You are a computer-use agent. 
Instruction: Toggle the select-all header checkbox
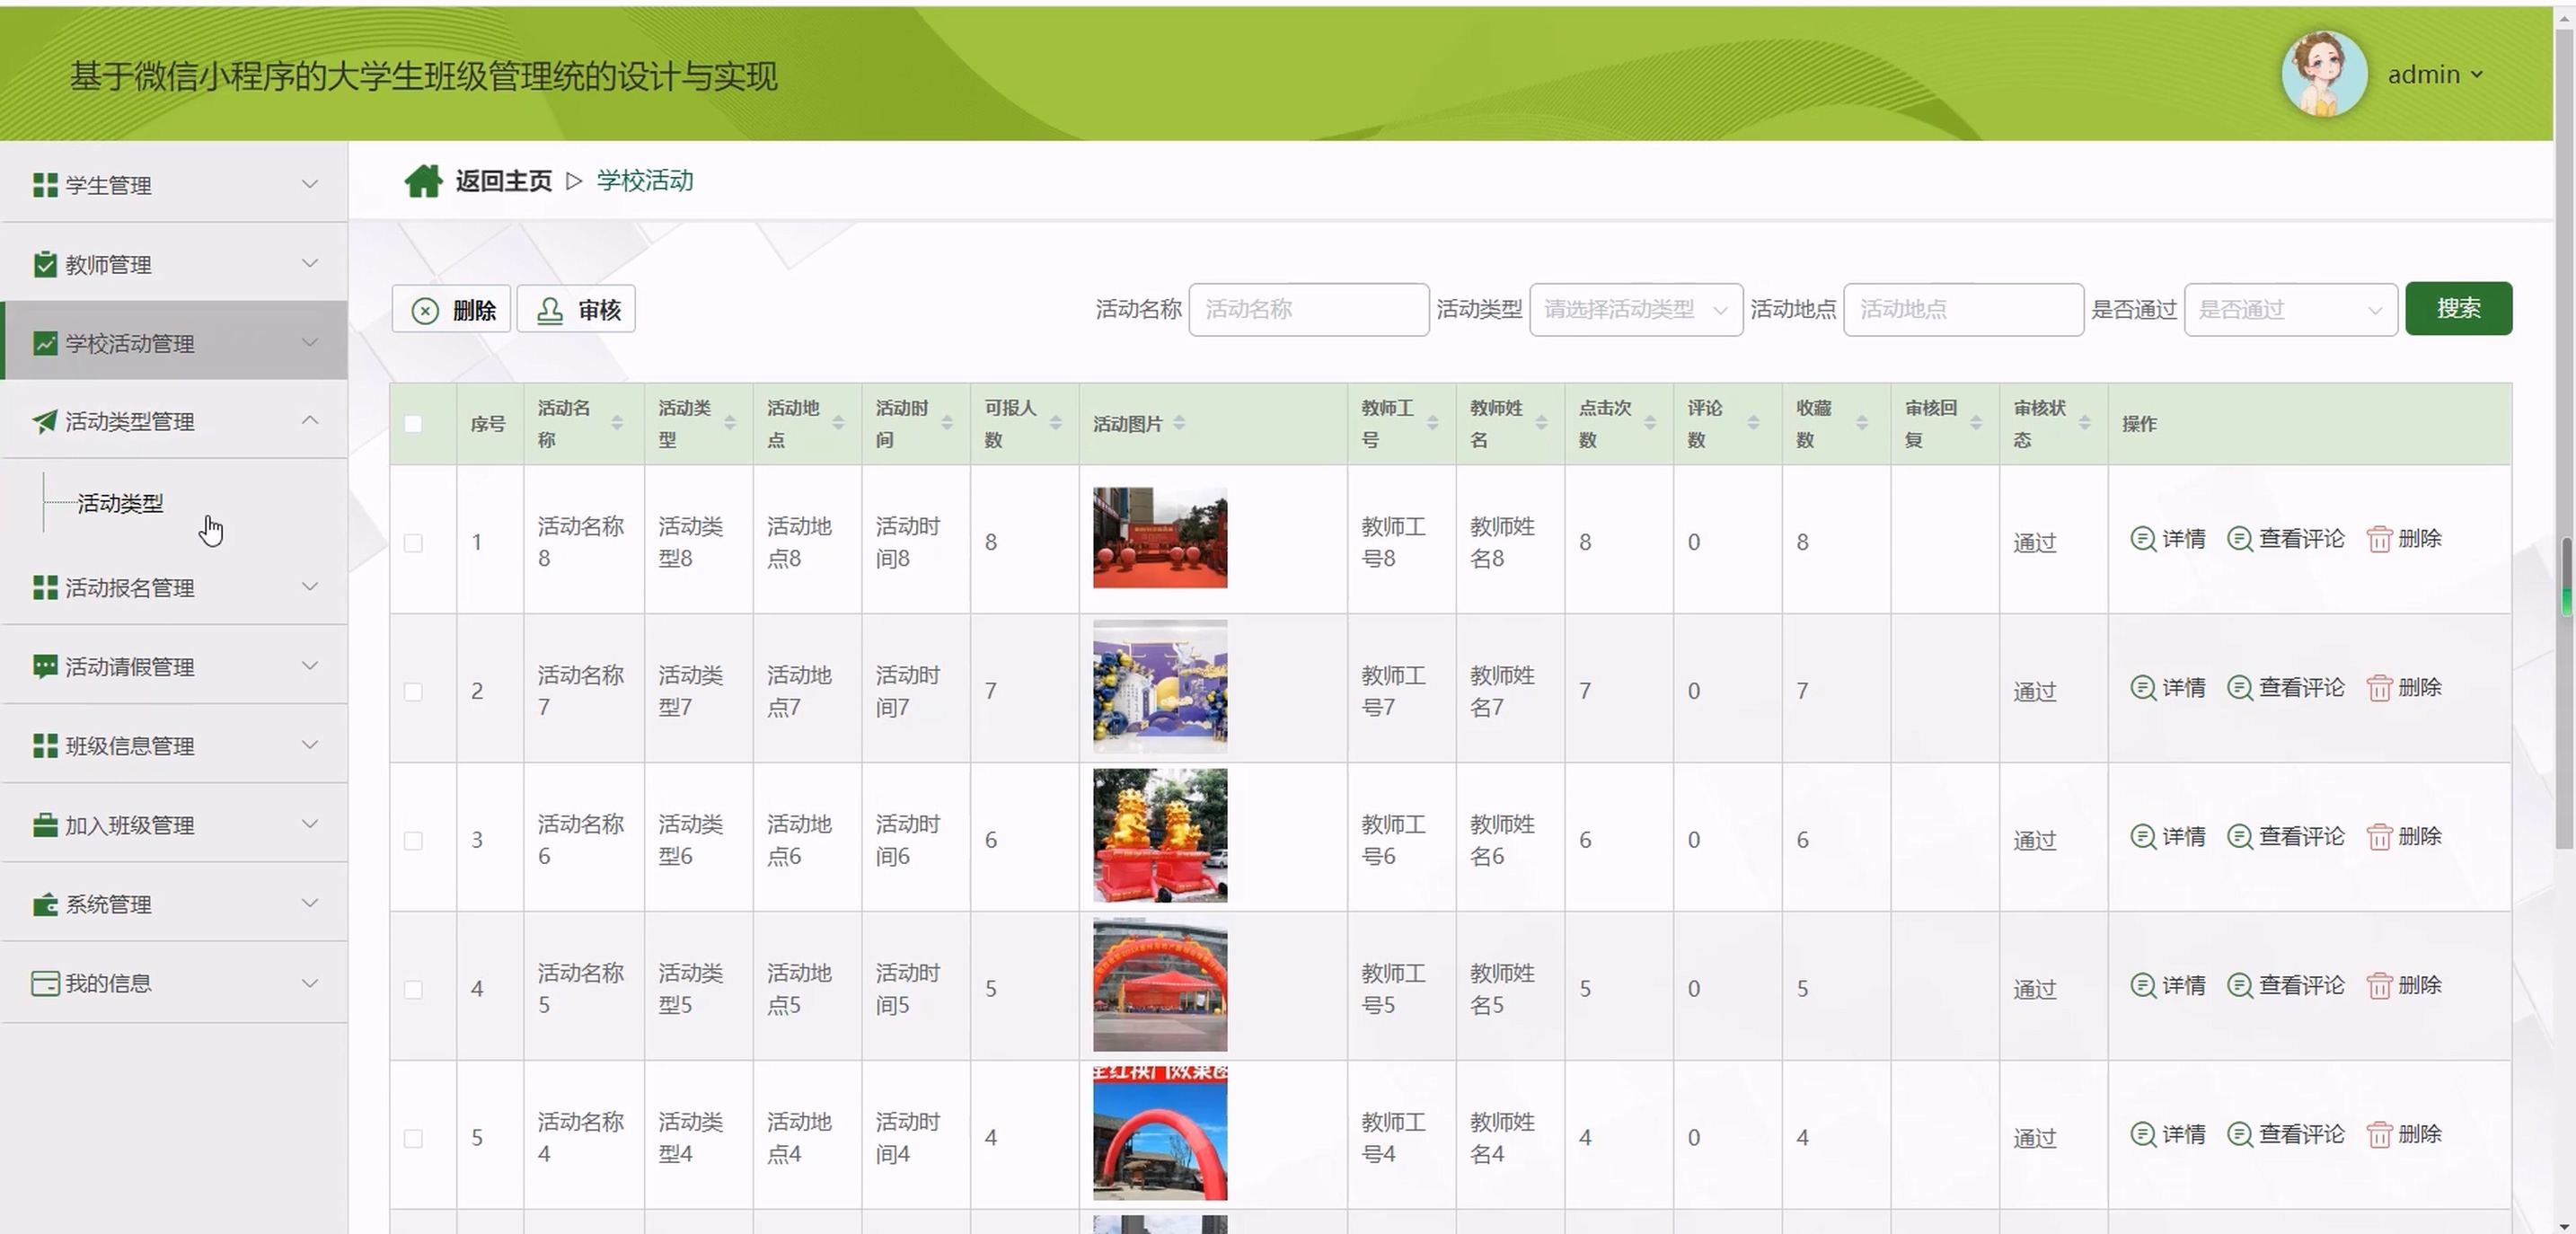point(413,423)
